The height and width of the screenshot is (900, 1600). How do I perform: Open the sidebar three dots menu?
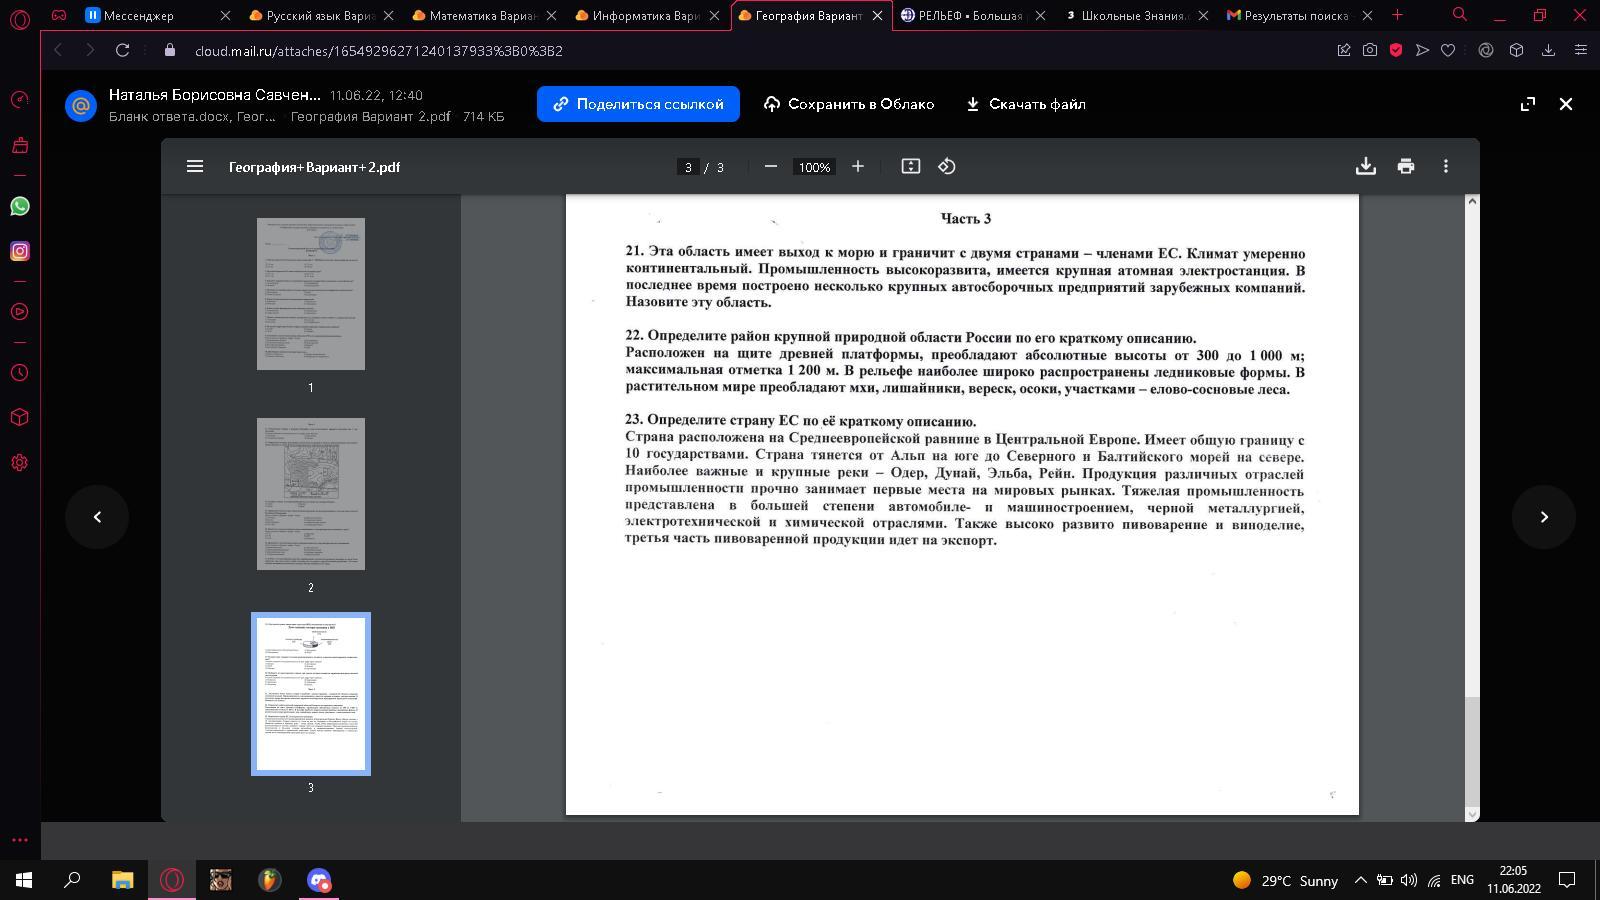click(20, 840)
